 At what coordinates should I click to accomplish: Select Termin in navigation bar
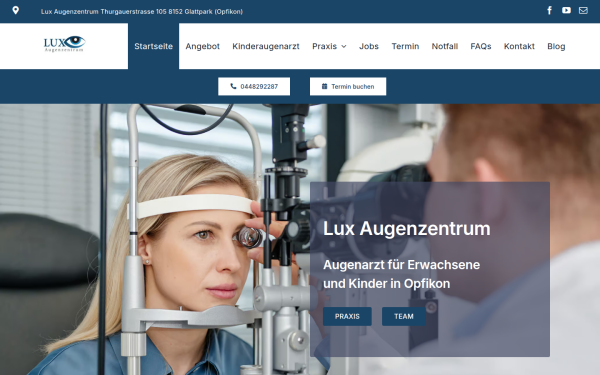tap(405, 46)
